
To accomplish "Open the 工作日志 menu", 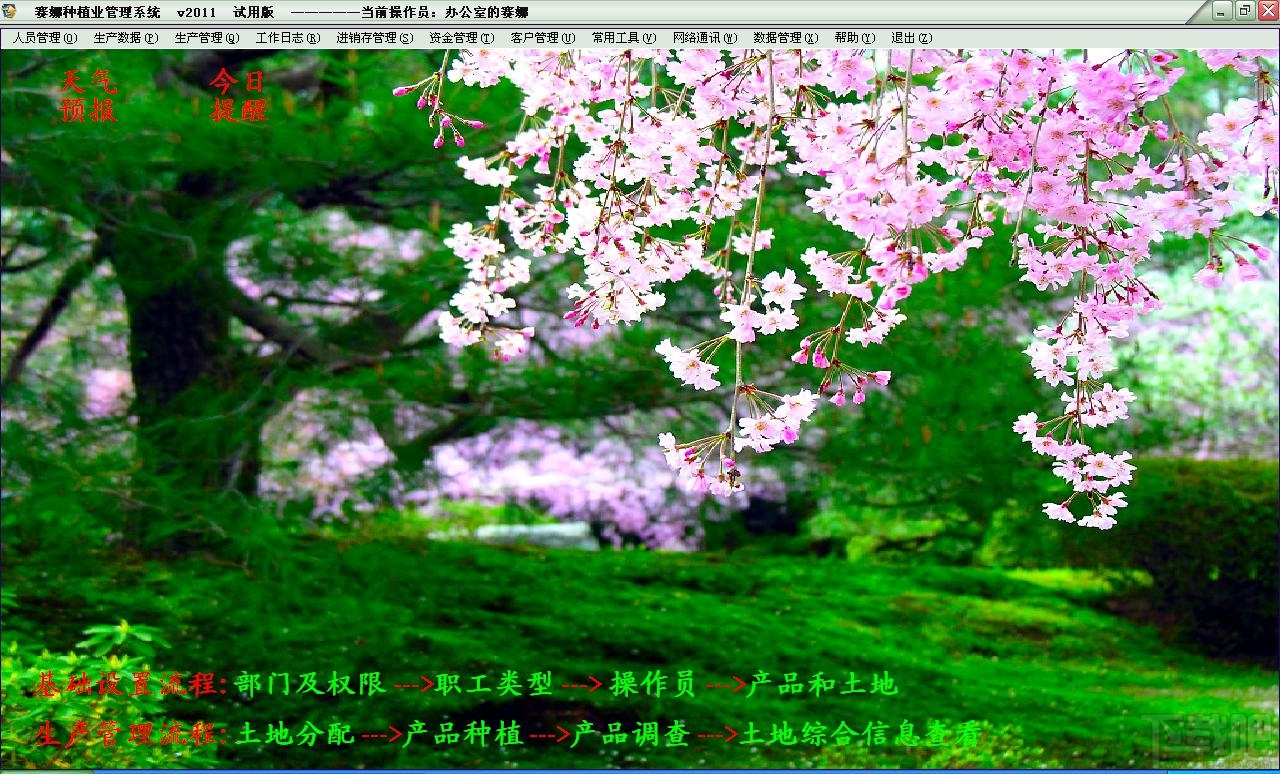I will pyautogui.click(x=288, y=38).
